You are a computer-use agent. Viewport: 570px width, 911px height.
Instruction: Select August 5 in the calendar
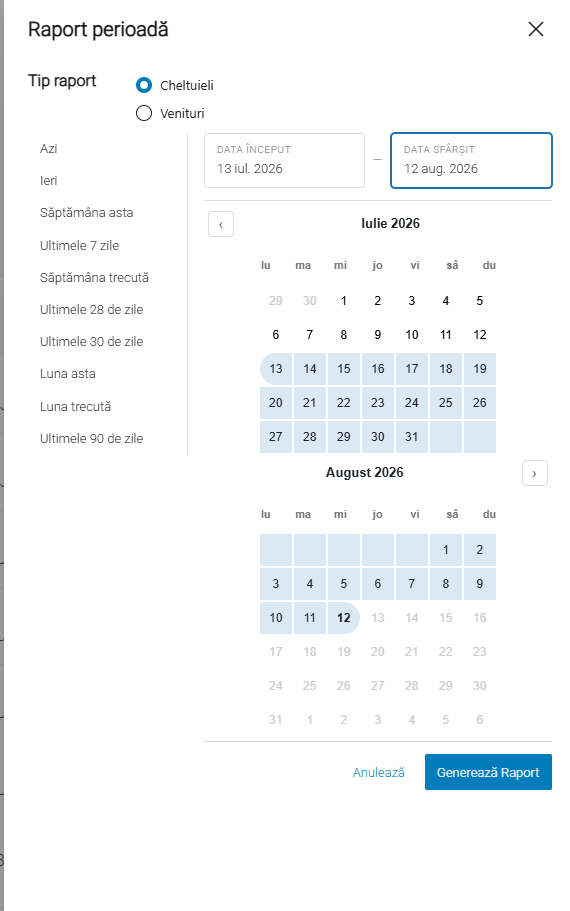tap(344, 583)
